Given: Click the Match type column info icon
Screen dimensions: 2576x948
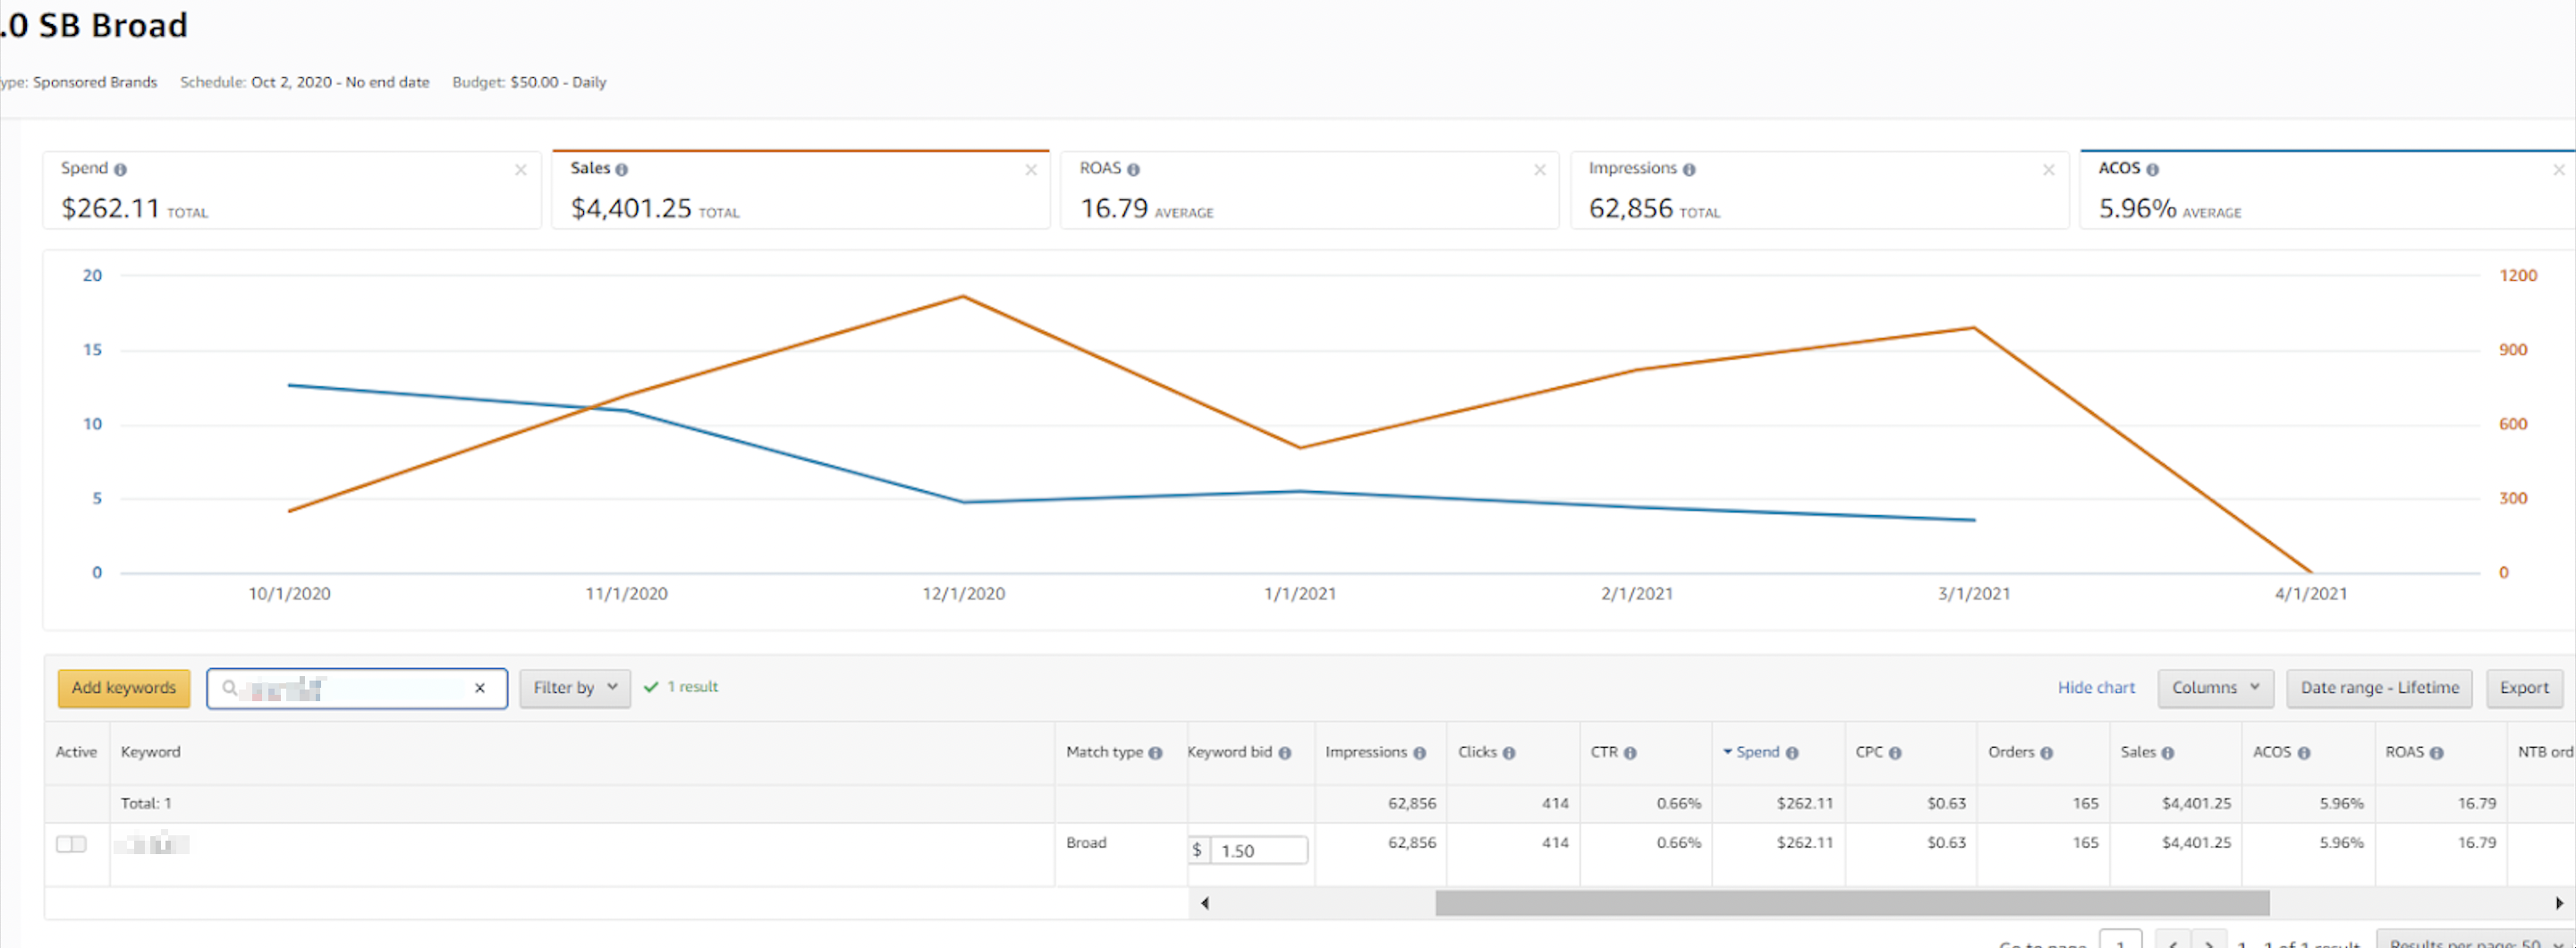Looking at the screenshot, I should [x=1154, y=752].
